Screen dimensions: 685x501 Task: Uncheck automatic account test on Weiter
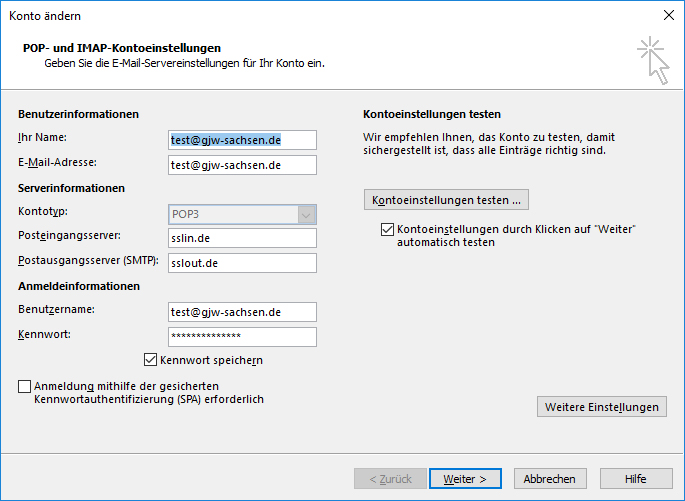[387, 229]
